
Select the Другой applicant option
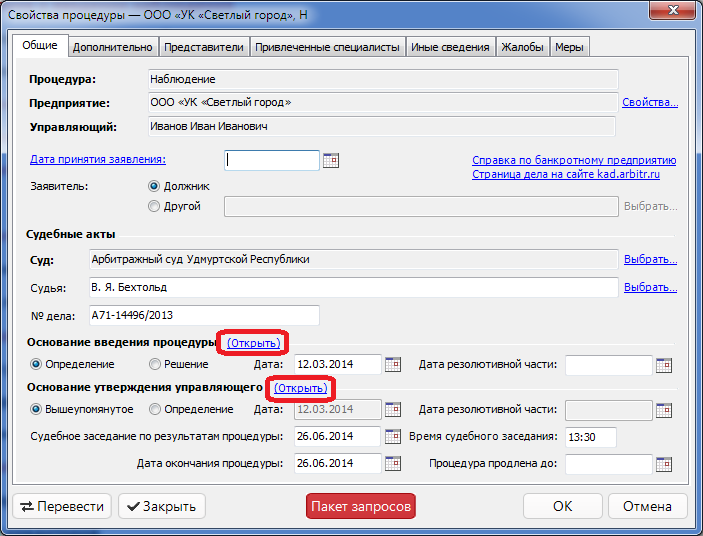[x=154, y=206]
